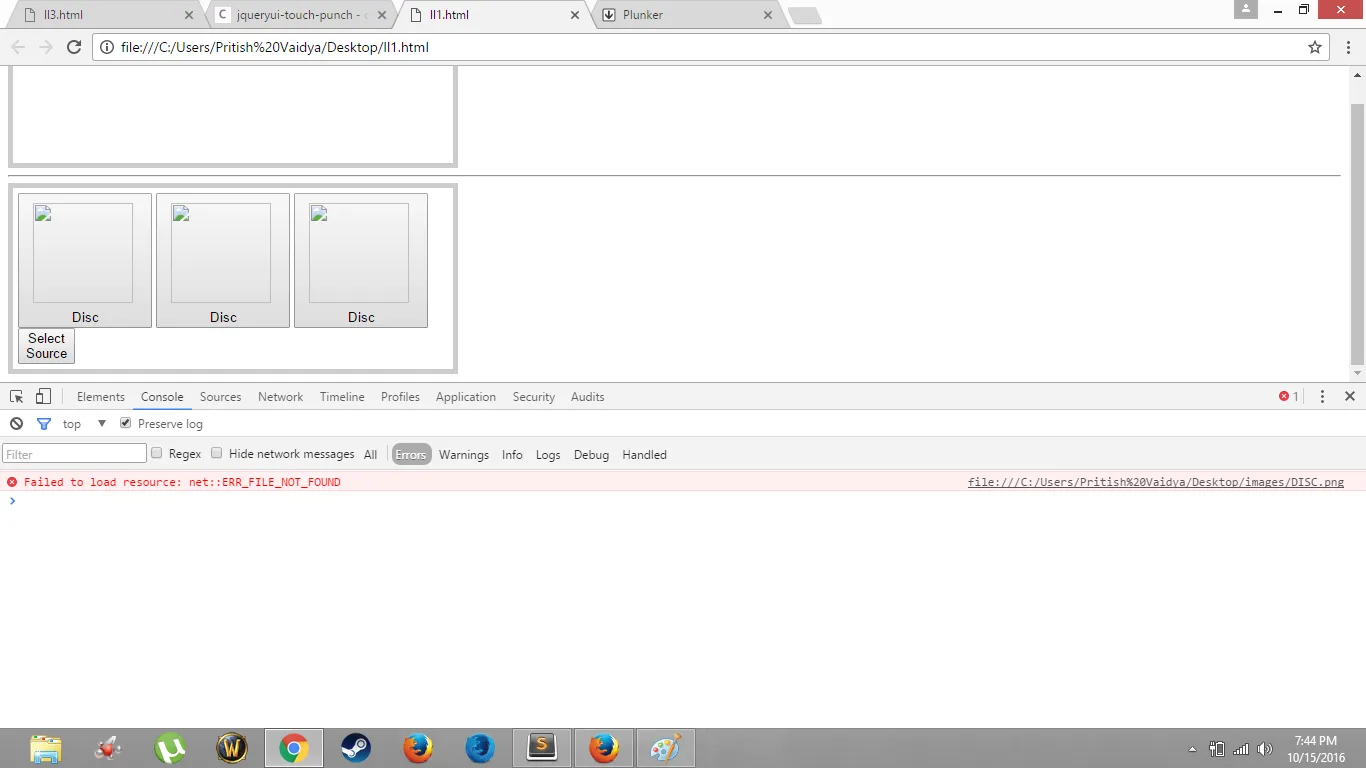Show All console message levels

(x=370, y=454)
